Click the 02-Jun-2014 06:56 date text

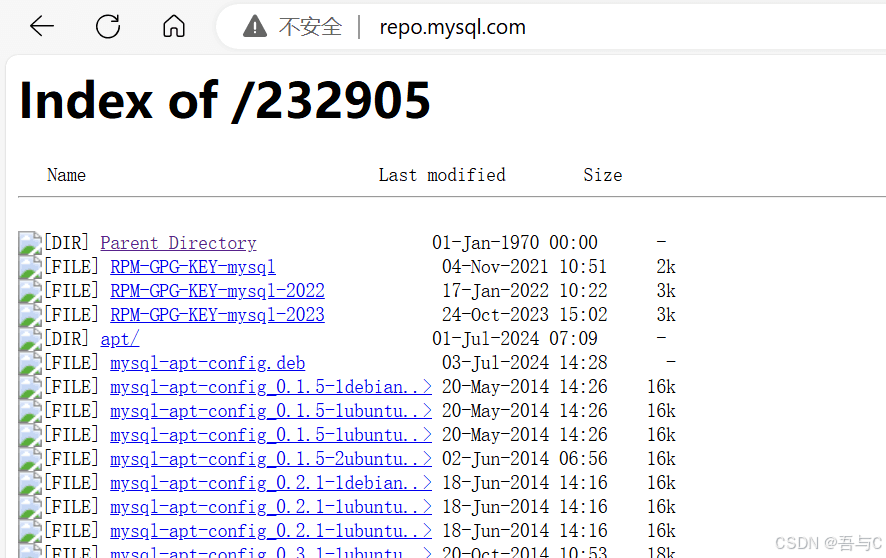tap(524, 459)
